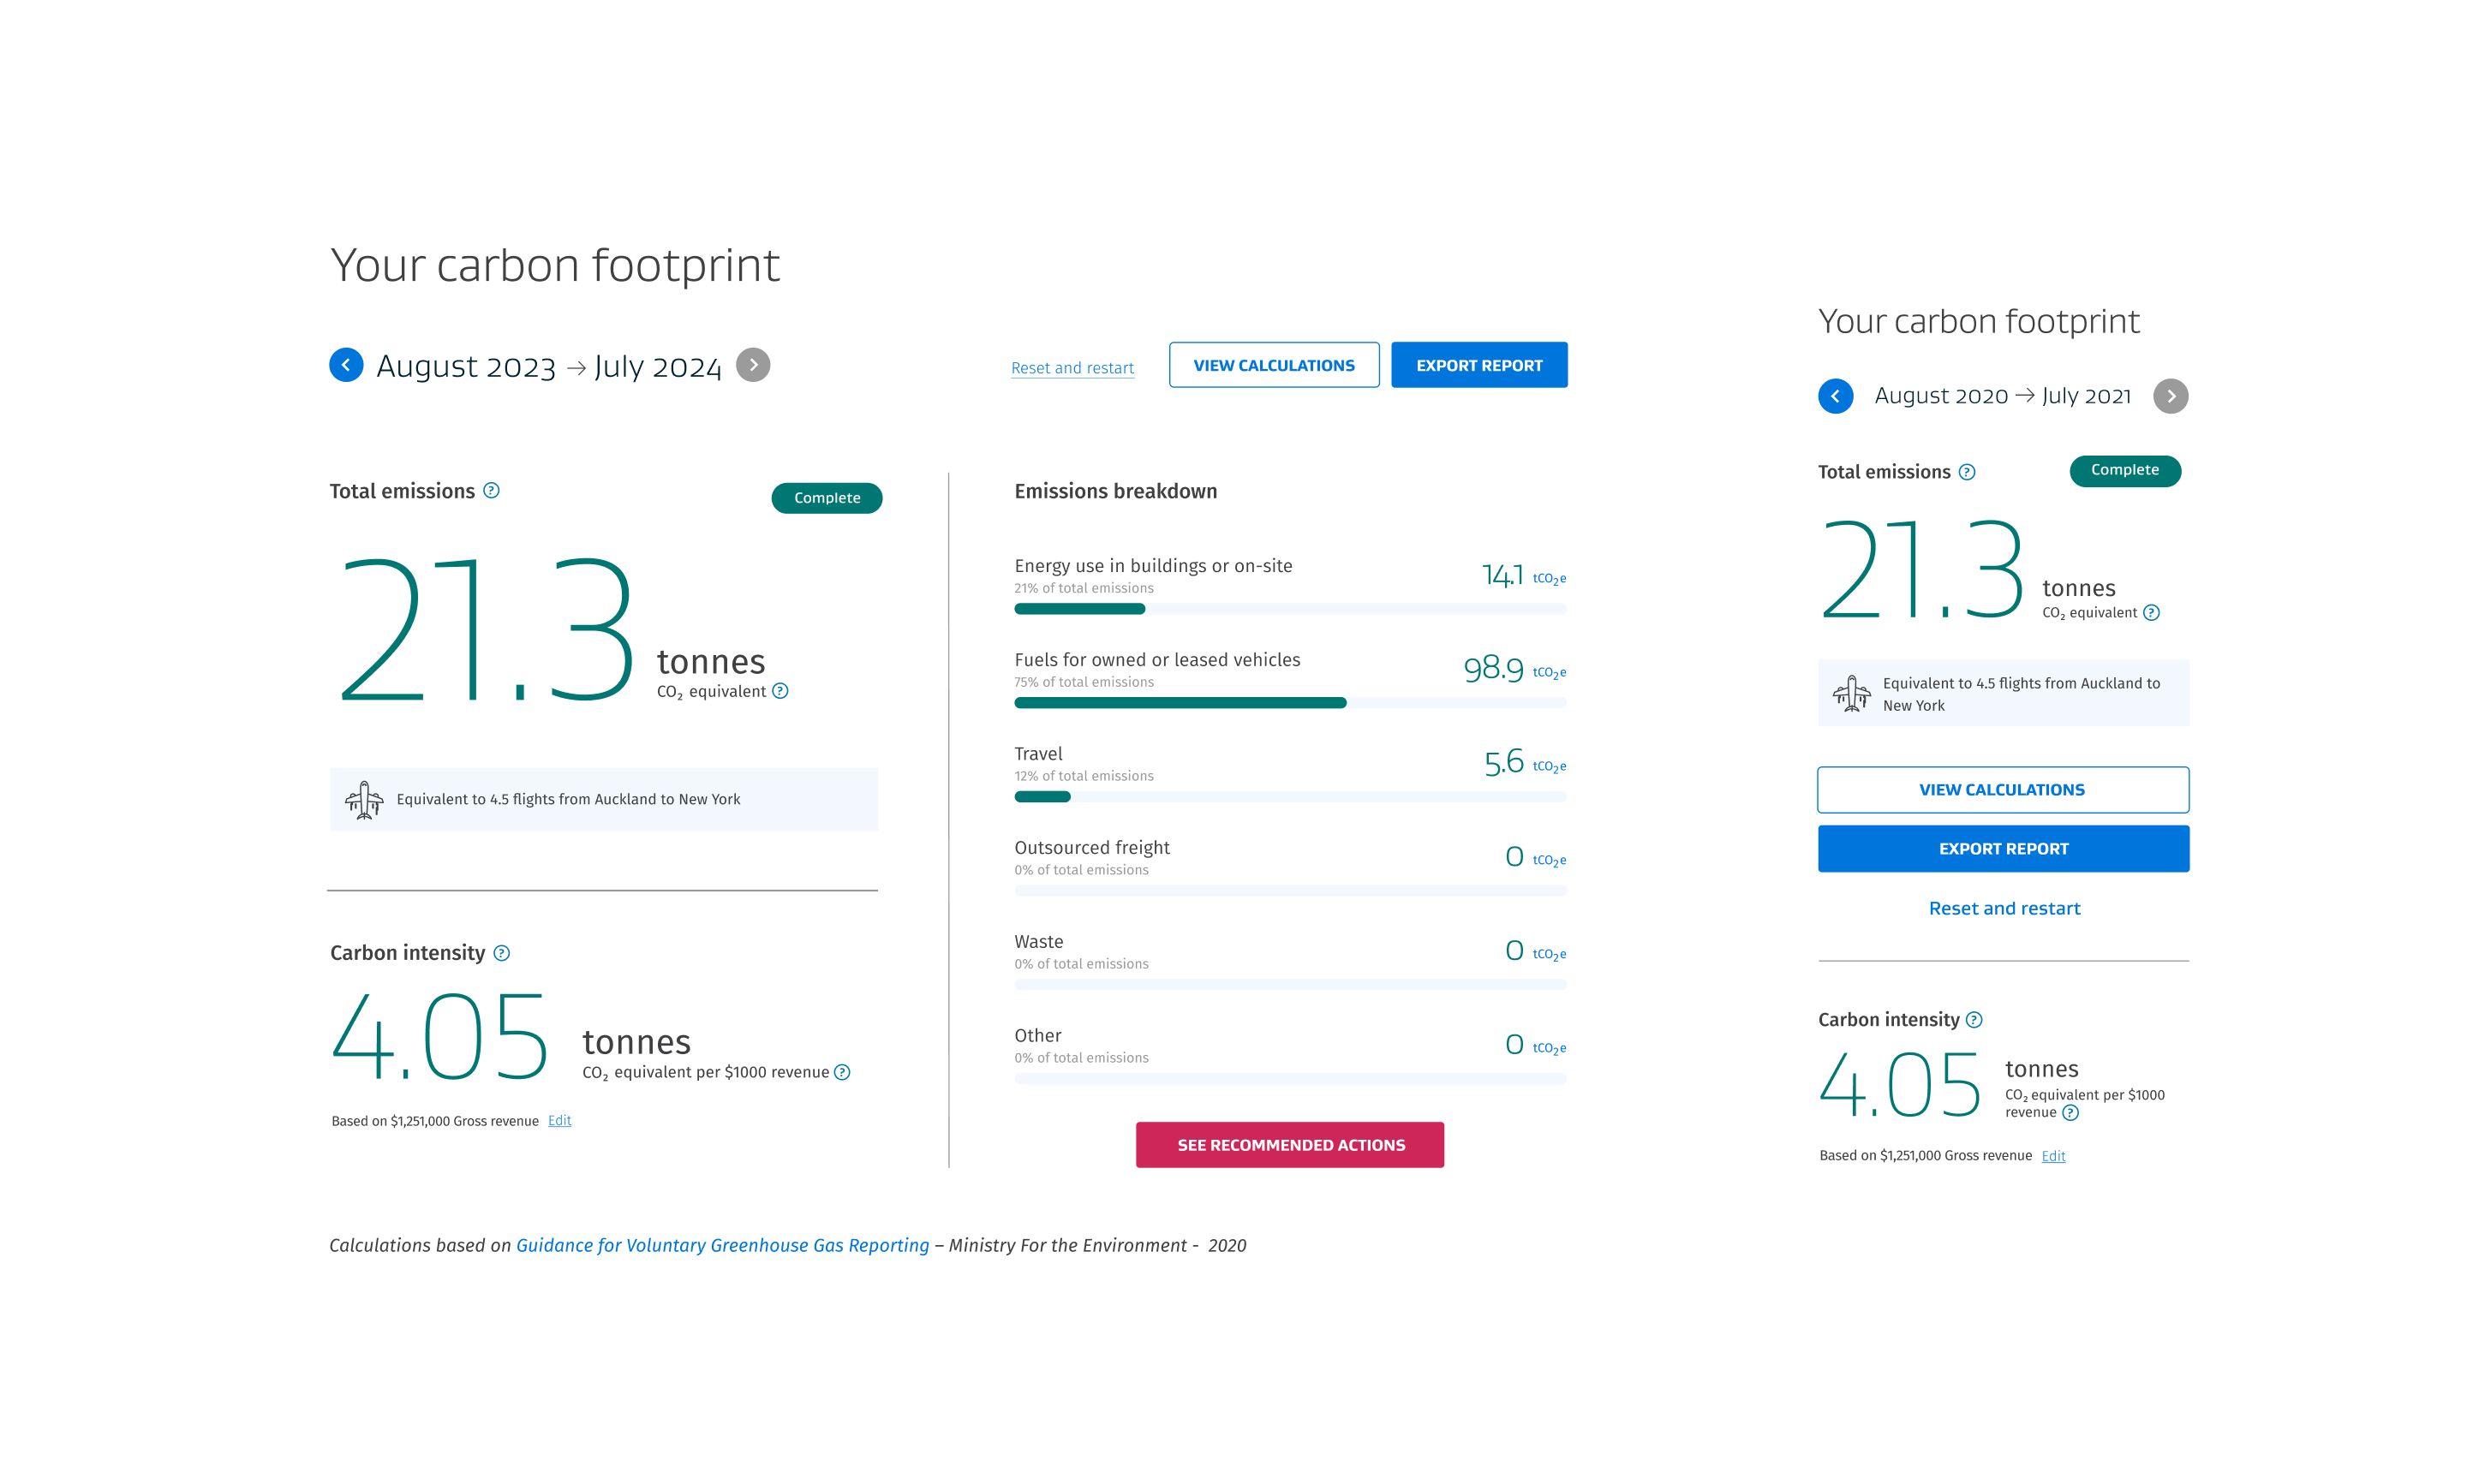Click the 'Waste' breakdown label
2467x1484 pixels.
click(1039, 942)
